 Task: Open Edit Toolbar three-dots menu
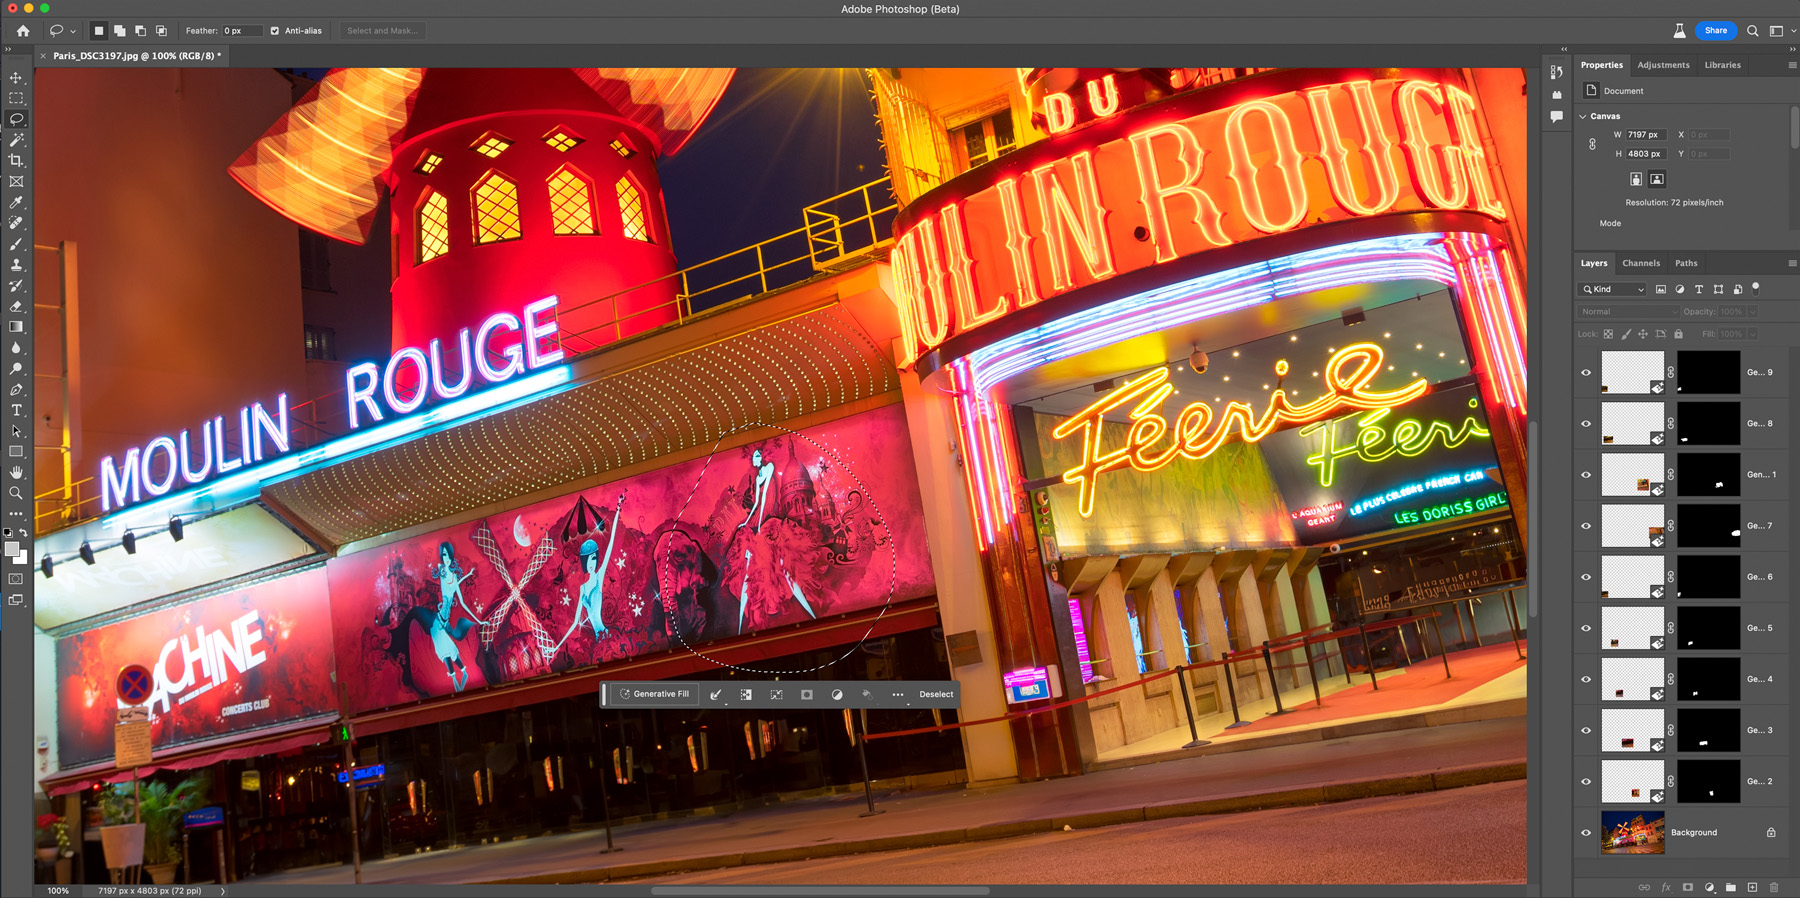16,514
